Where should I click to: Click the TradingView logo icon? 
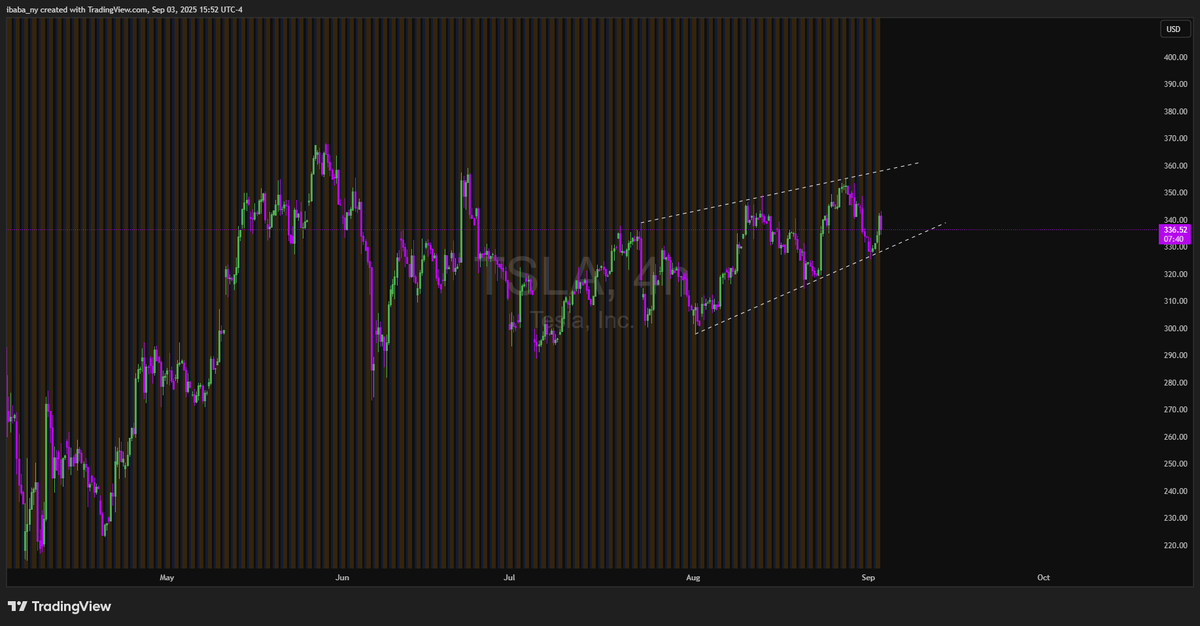tap(18, 606)
